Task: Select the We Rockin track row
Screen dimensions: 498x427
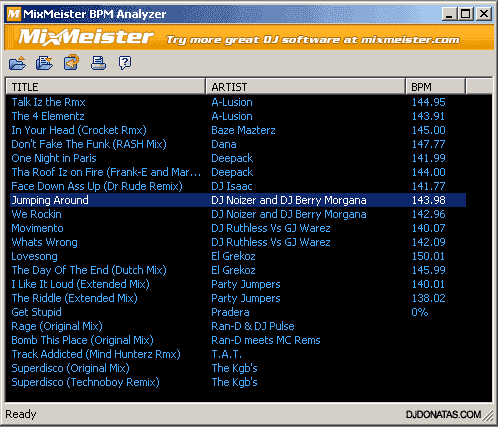Action: click(x=238, y=214)
